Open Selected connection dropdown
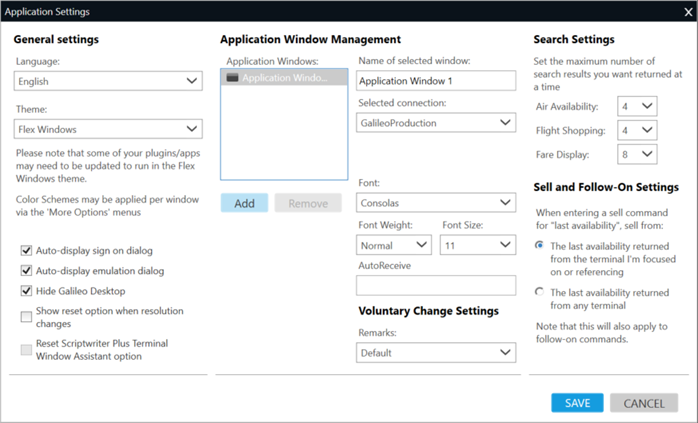 pos(436,122)
